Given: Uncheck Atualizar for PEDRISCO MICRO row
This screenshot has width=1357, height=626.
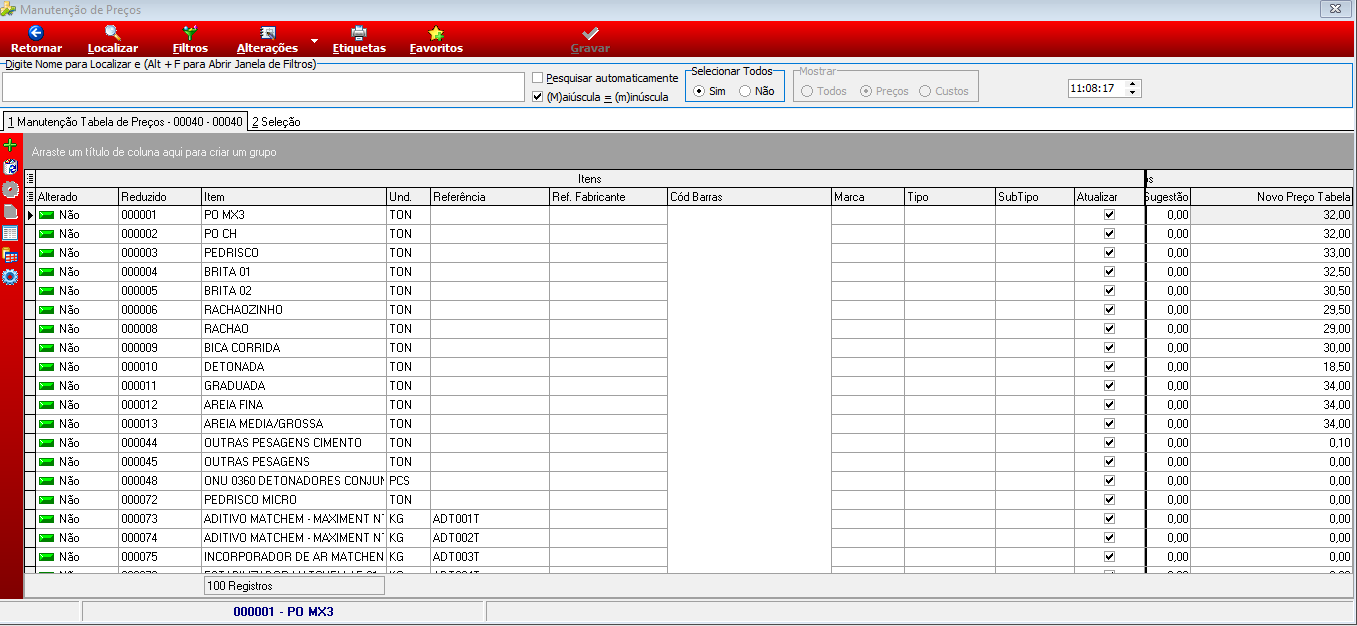Looking at the screenshot, I should [1109, 500].
